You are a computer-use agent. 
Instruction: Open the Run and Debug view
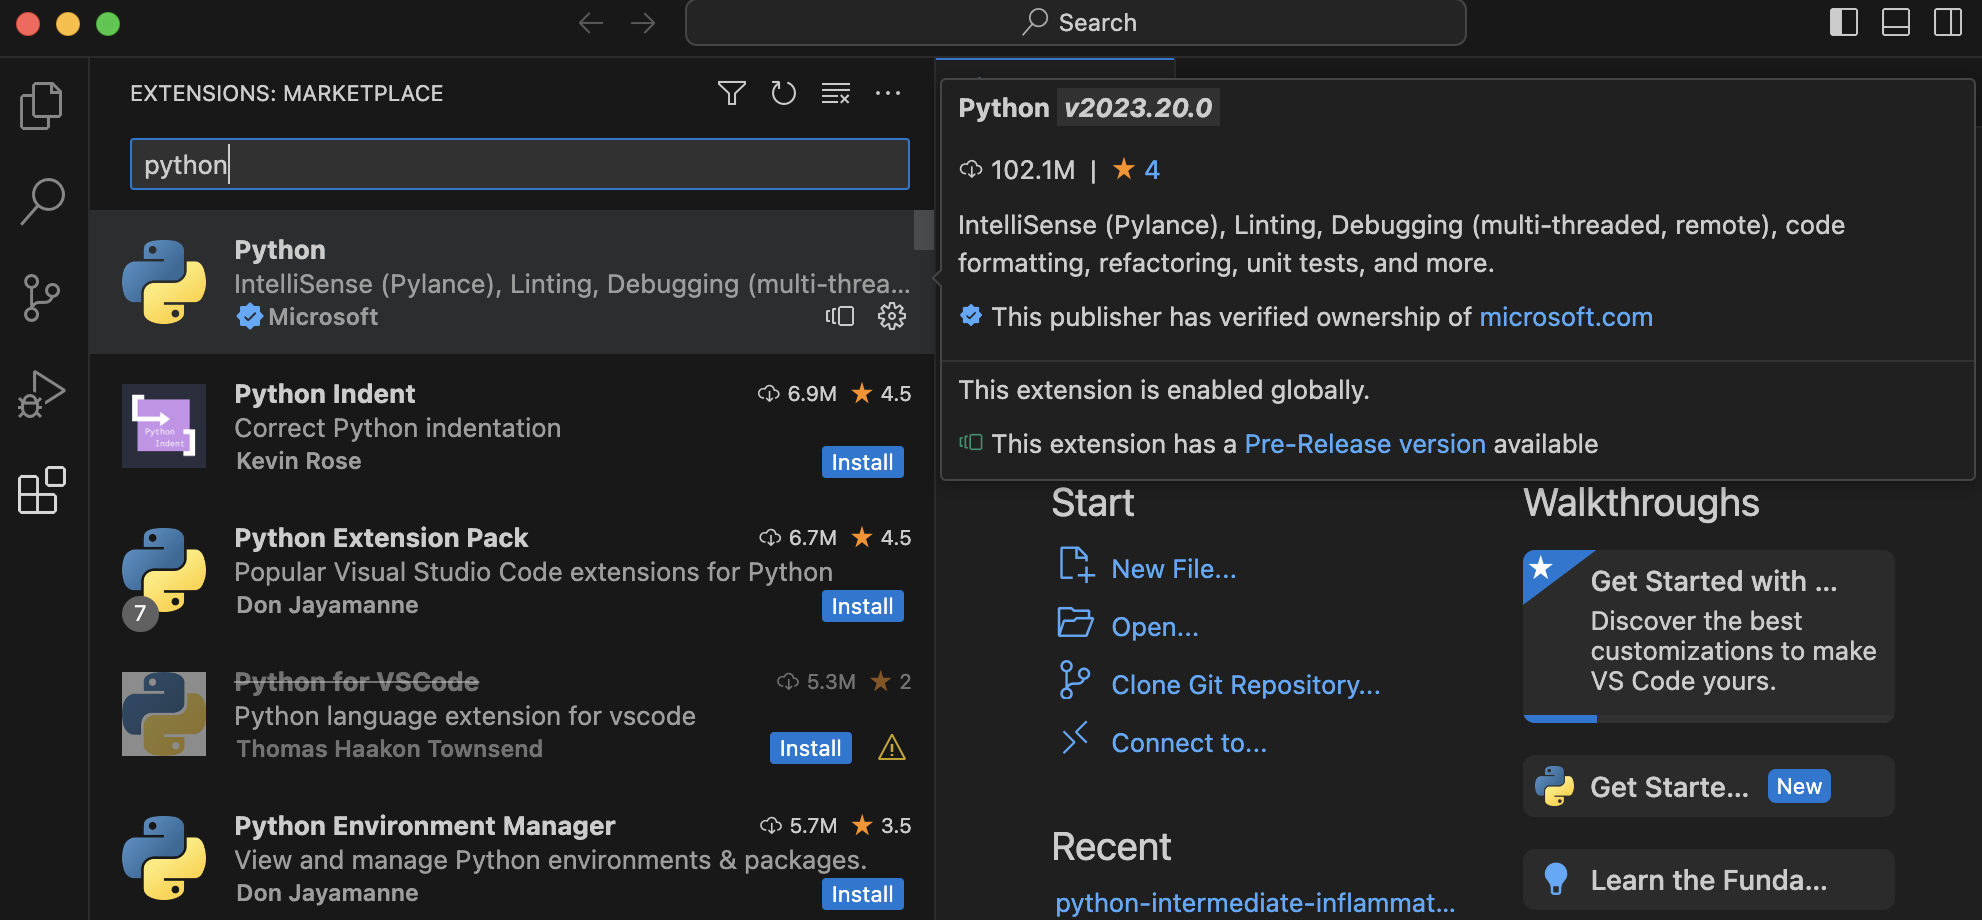(40, 393)
